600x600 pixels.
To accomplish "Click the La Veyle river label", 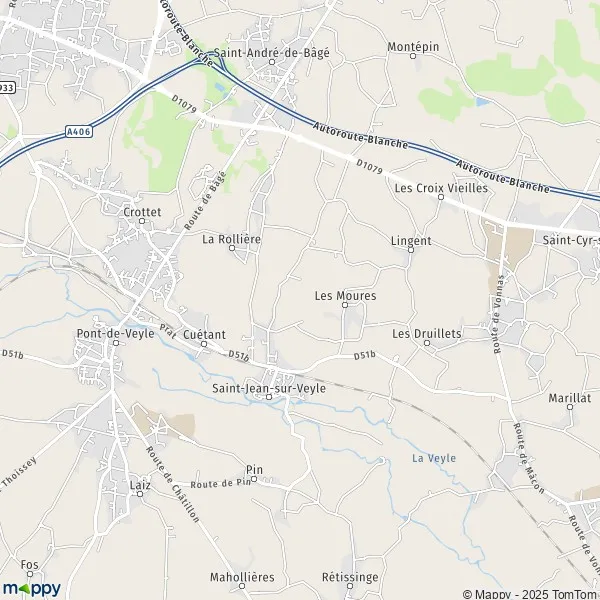I will coord(434,458).
